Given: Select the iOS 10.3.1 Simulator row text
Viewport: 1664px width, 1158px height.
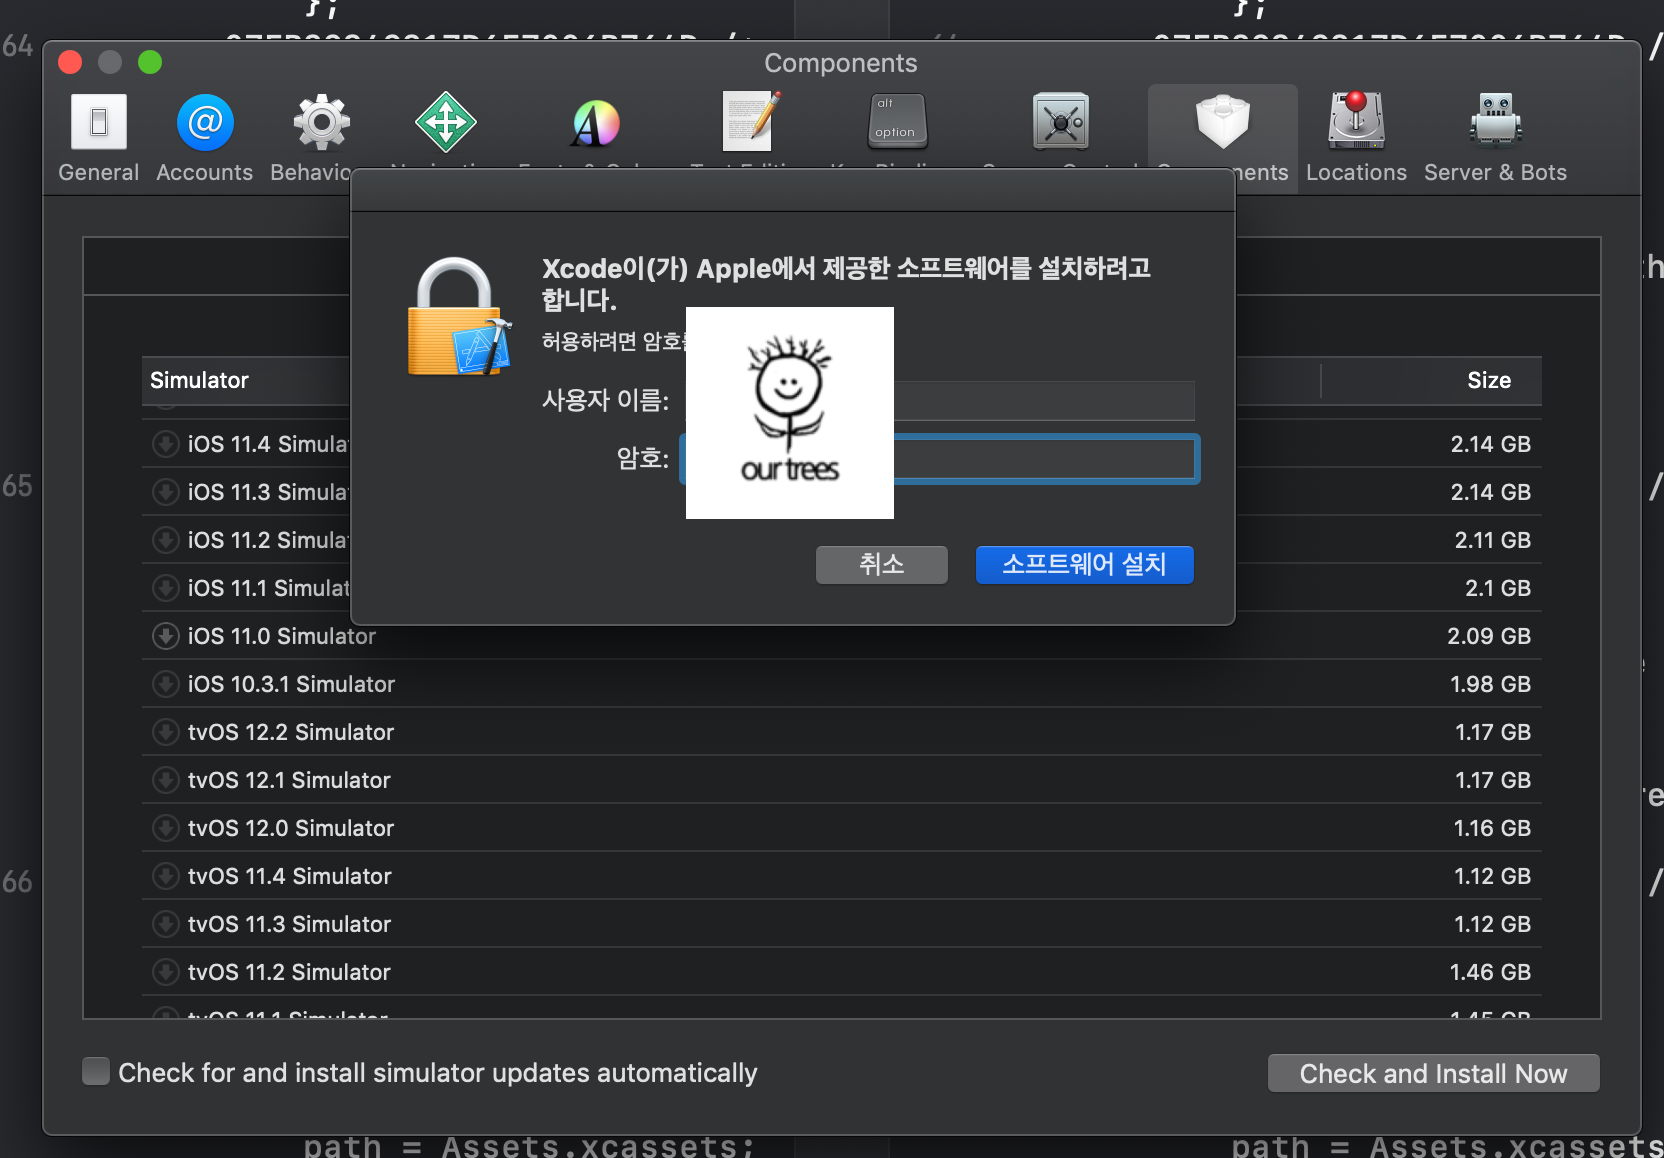Looking at the screenshot, I should pos(291,684).
